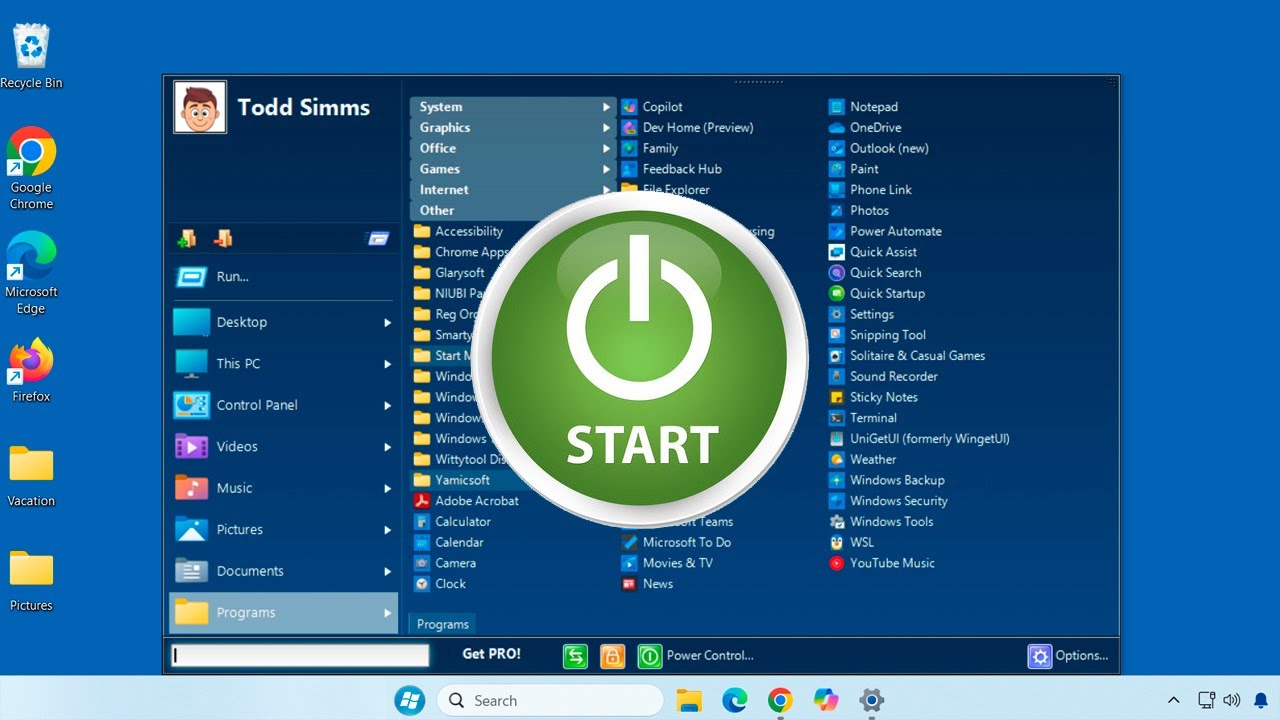
Task: Launch Terminal
Action: point(863,418)
